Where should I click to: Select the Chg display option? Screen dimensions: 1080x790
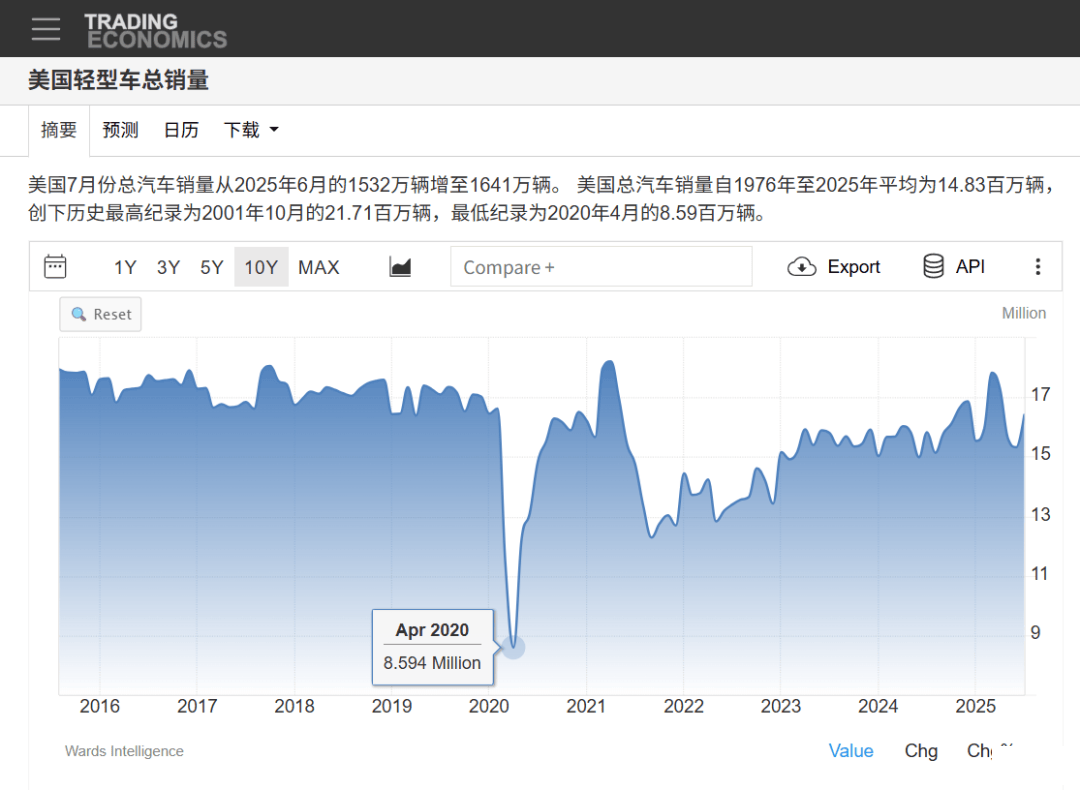coord(921,751)
